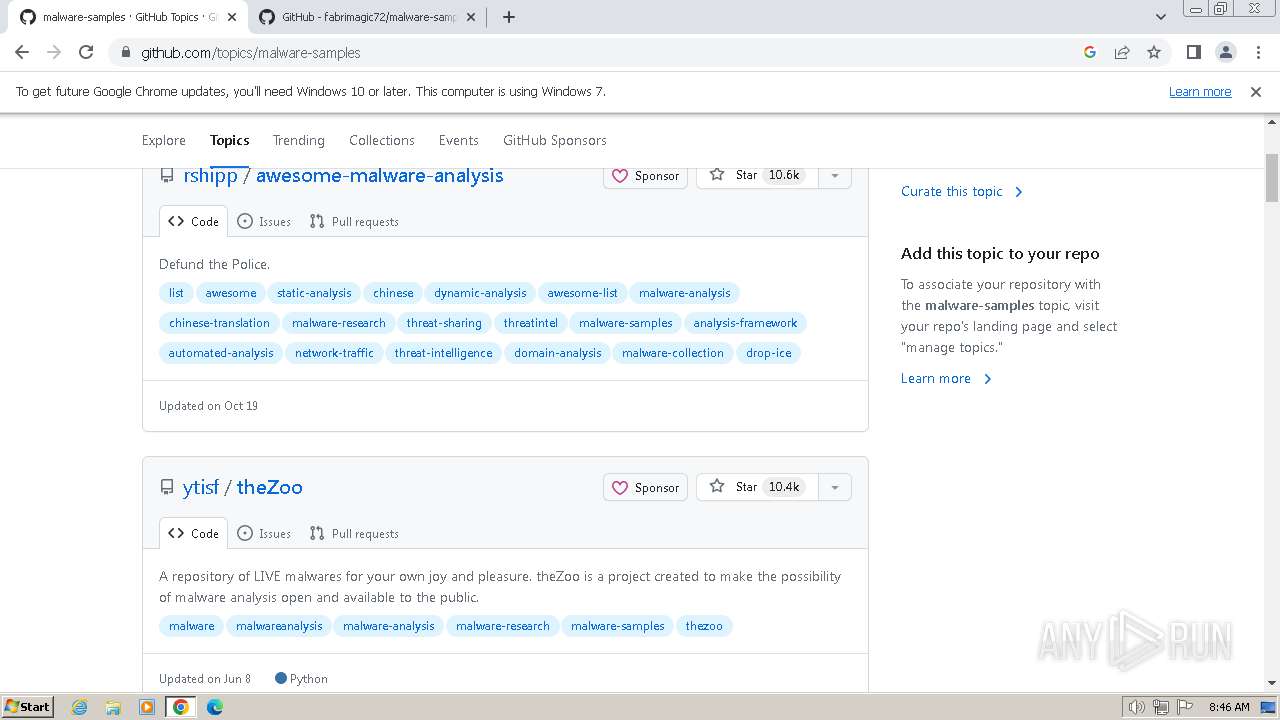This screenshot has width=1280, height=720.
Task: Open a new browser tab
Action: click(x=508, y=17)
